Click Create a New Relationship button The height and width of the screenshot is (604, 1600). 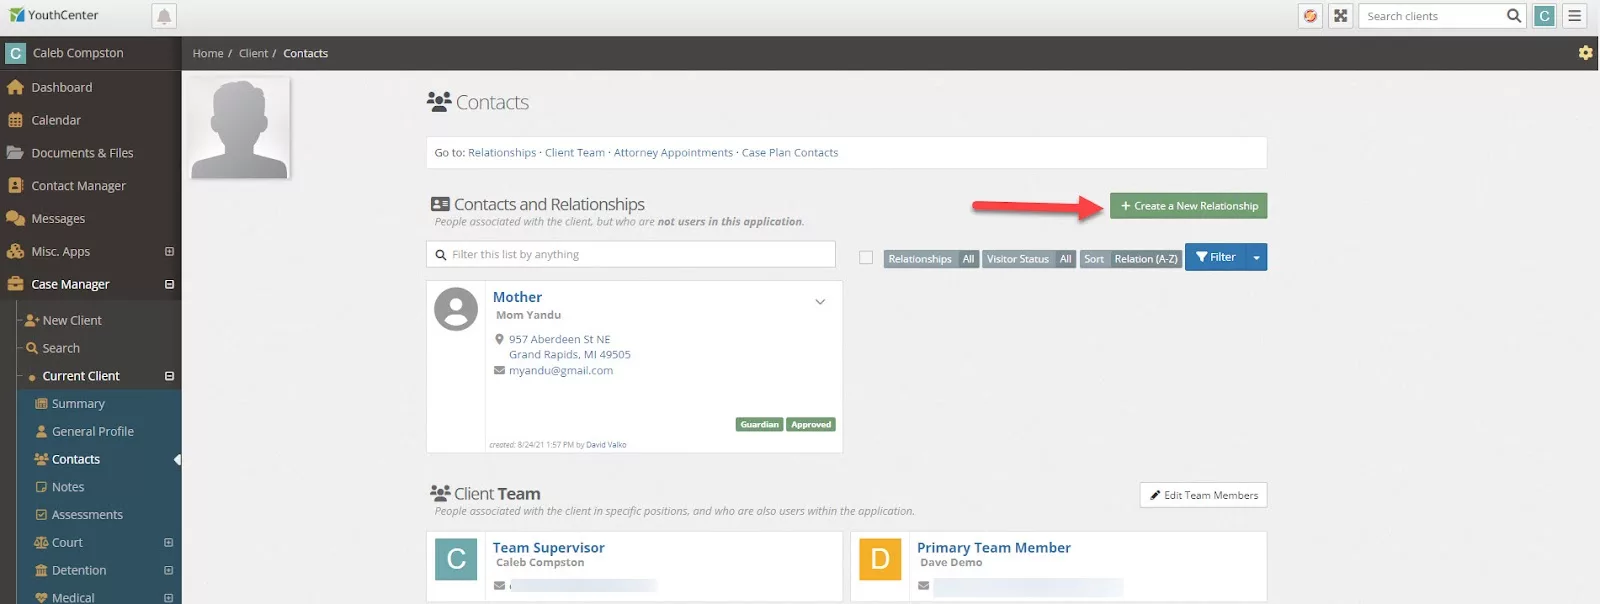pyautogui.click(x=1188, y=206)
